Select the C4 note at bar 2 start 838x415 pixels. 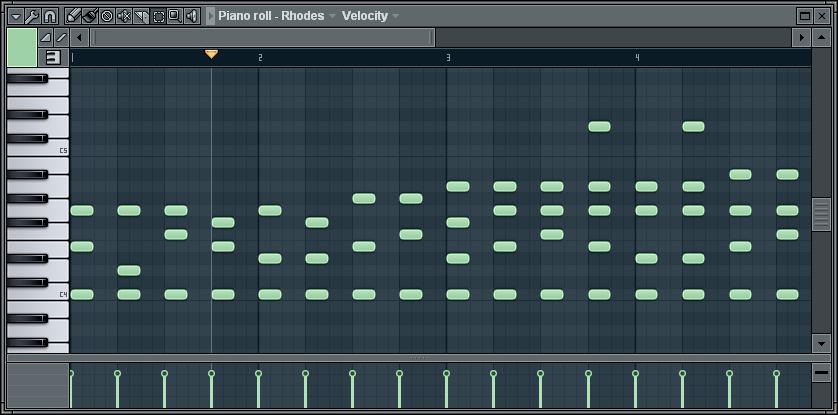tap(270, 294)
